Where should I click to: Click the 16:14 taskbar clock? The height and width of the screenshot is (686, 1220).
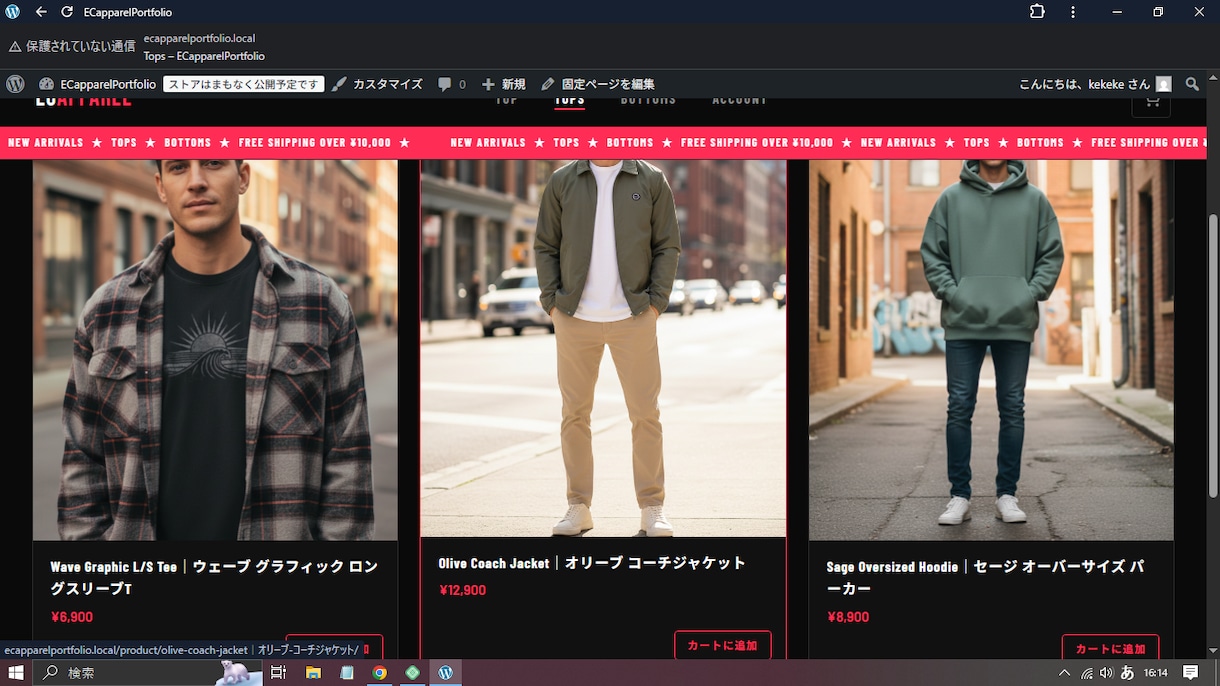pyautogui.click(x=1156, y=673)
